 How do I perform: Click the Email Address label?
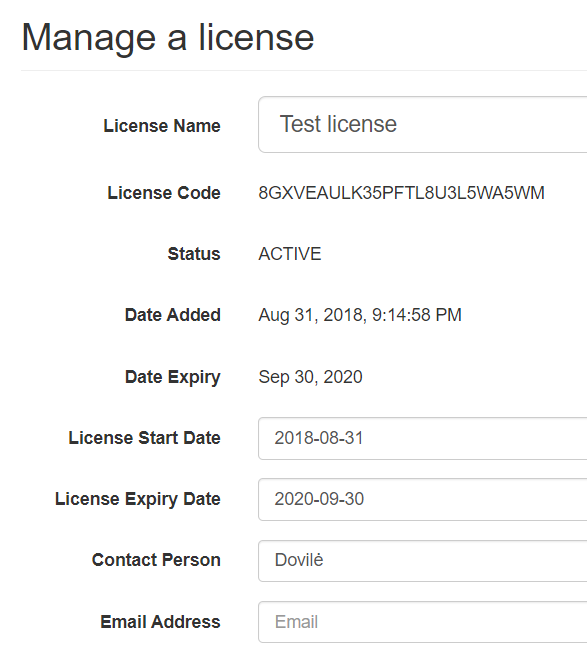[160, 622]
